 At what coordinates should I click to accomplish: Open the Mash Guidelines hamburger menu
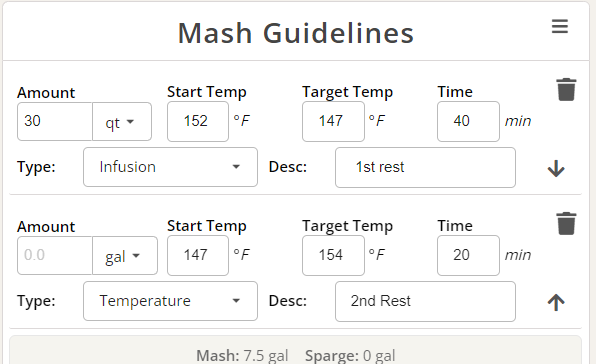560,27
